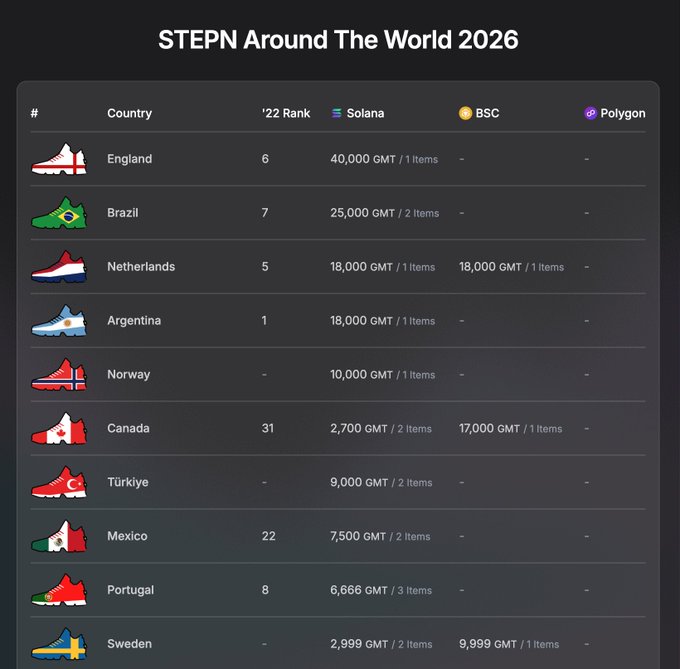This screenshot has width=680, height=669.
Task: Click England's 40,000 GMT Solana value
Action: pyautogui.click(x=363, y=159)
